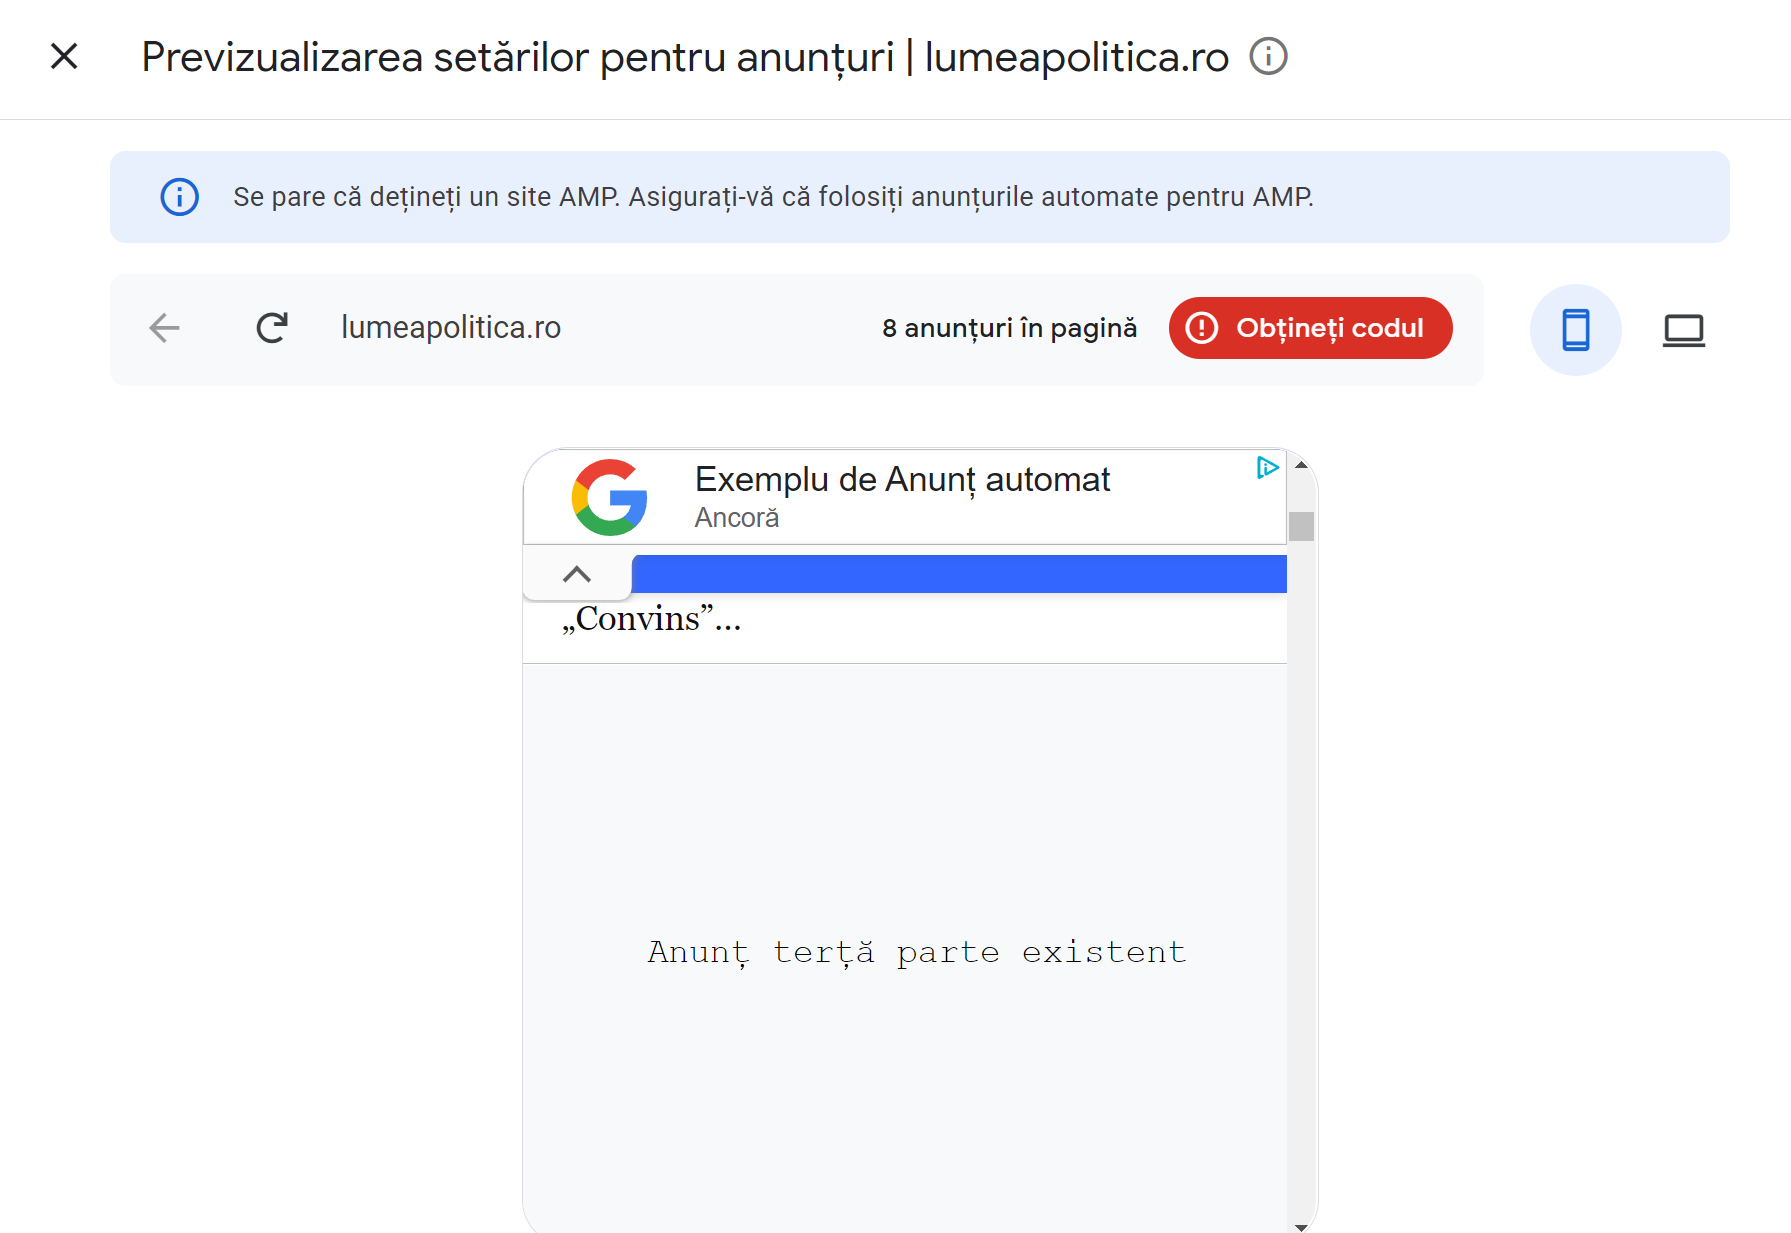Open info icon beside lumeapolitica.ro title
1791x1233 pixels.
tap(1268, 56)
